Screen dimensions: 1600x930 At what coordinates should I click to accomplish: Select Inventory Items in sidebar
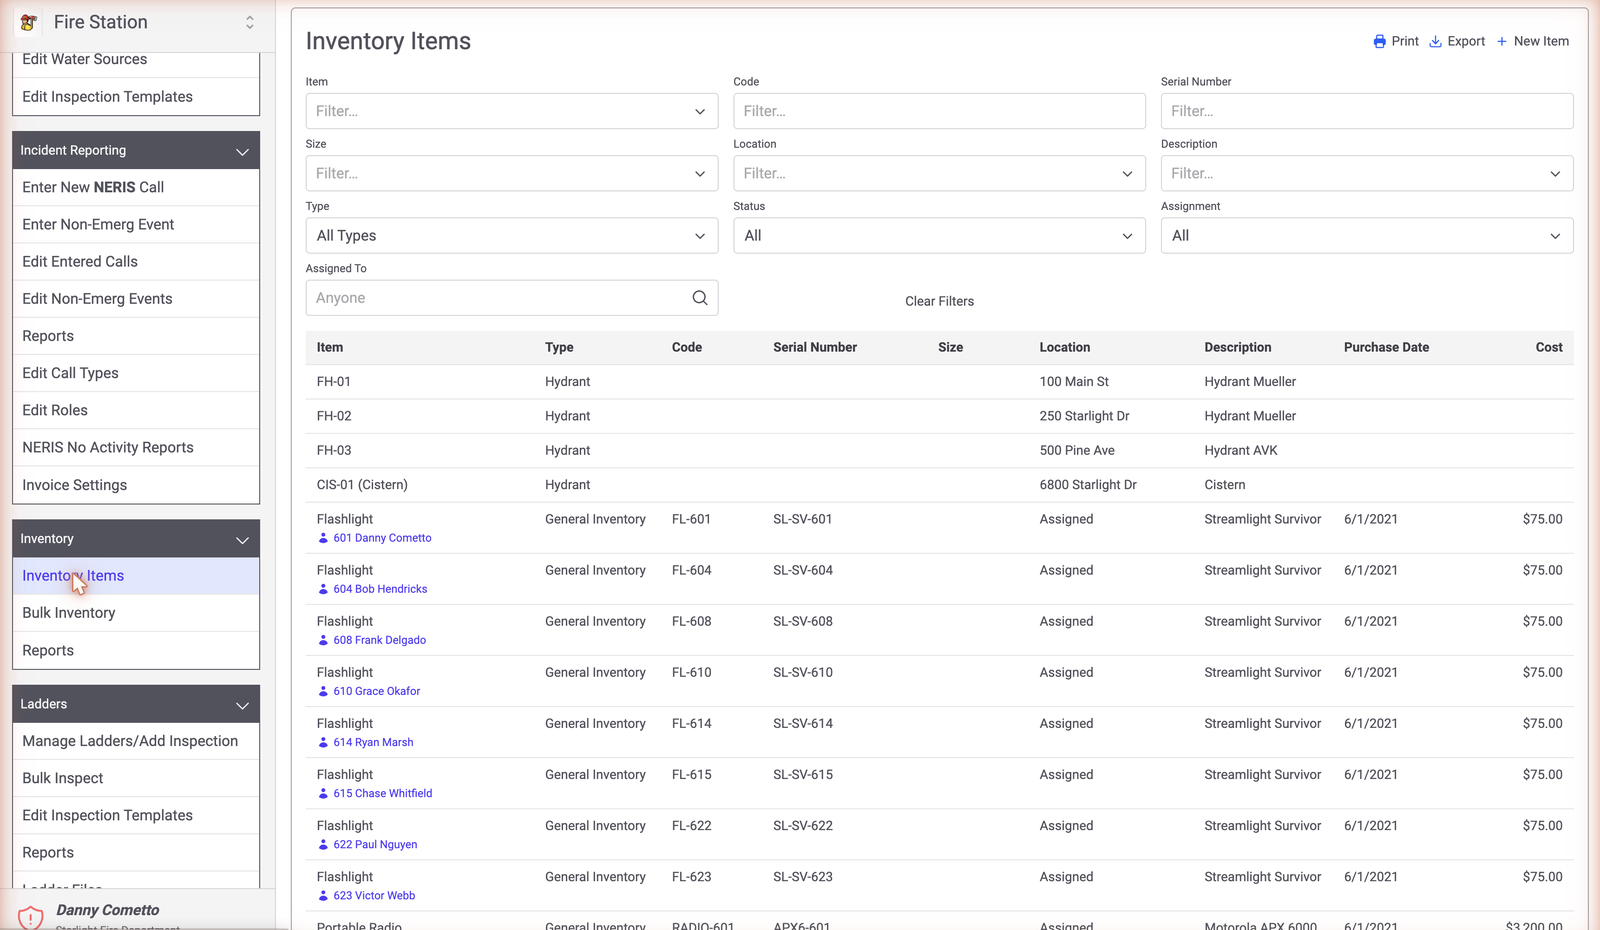(x=136, y=576)
